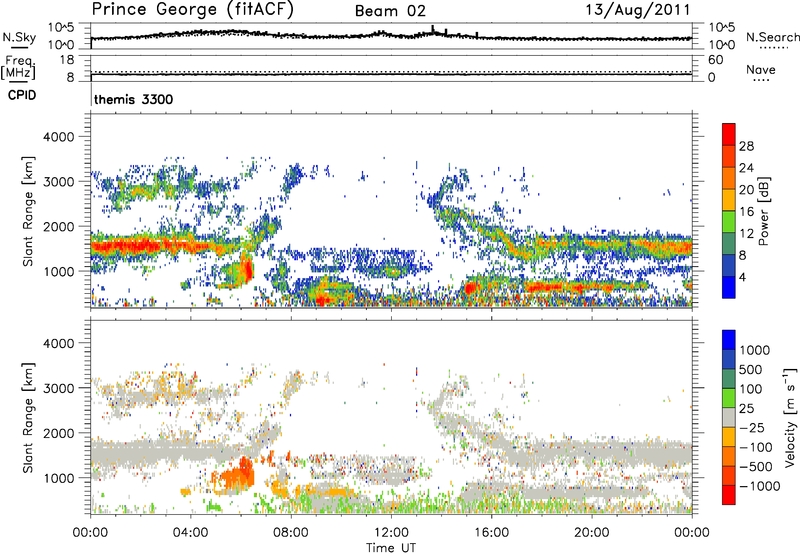Click the "12:00" time axis tick label
This screenshot has height=554, width=800.
tap(391, 533)
